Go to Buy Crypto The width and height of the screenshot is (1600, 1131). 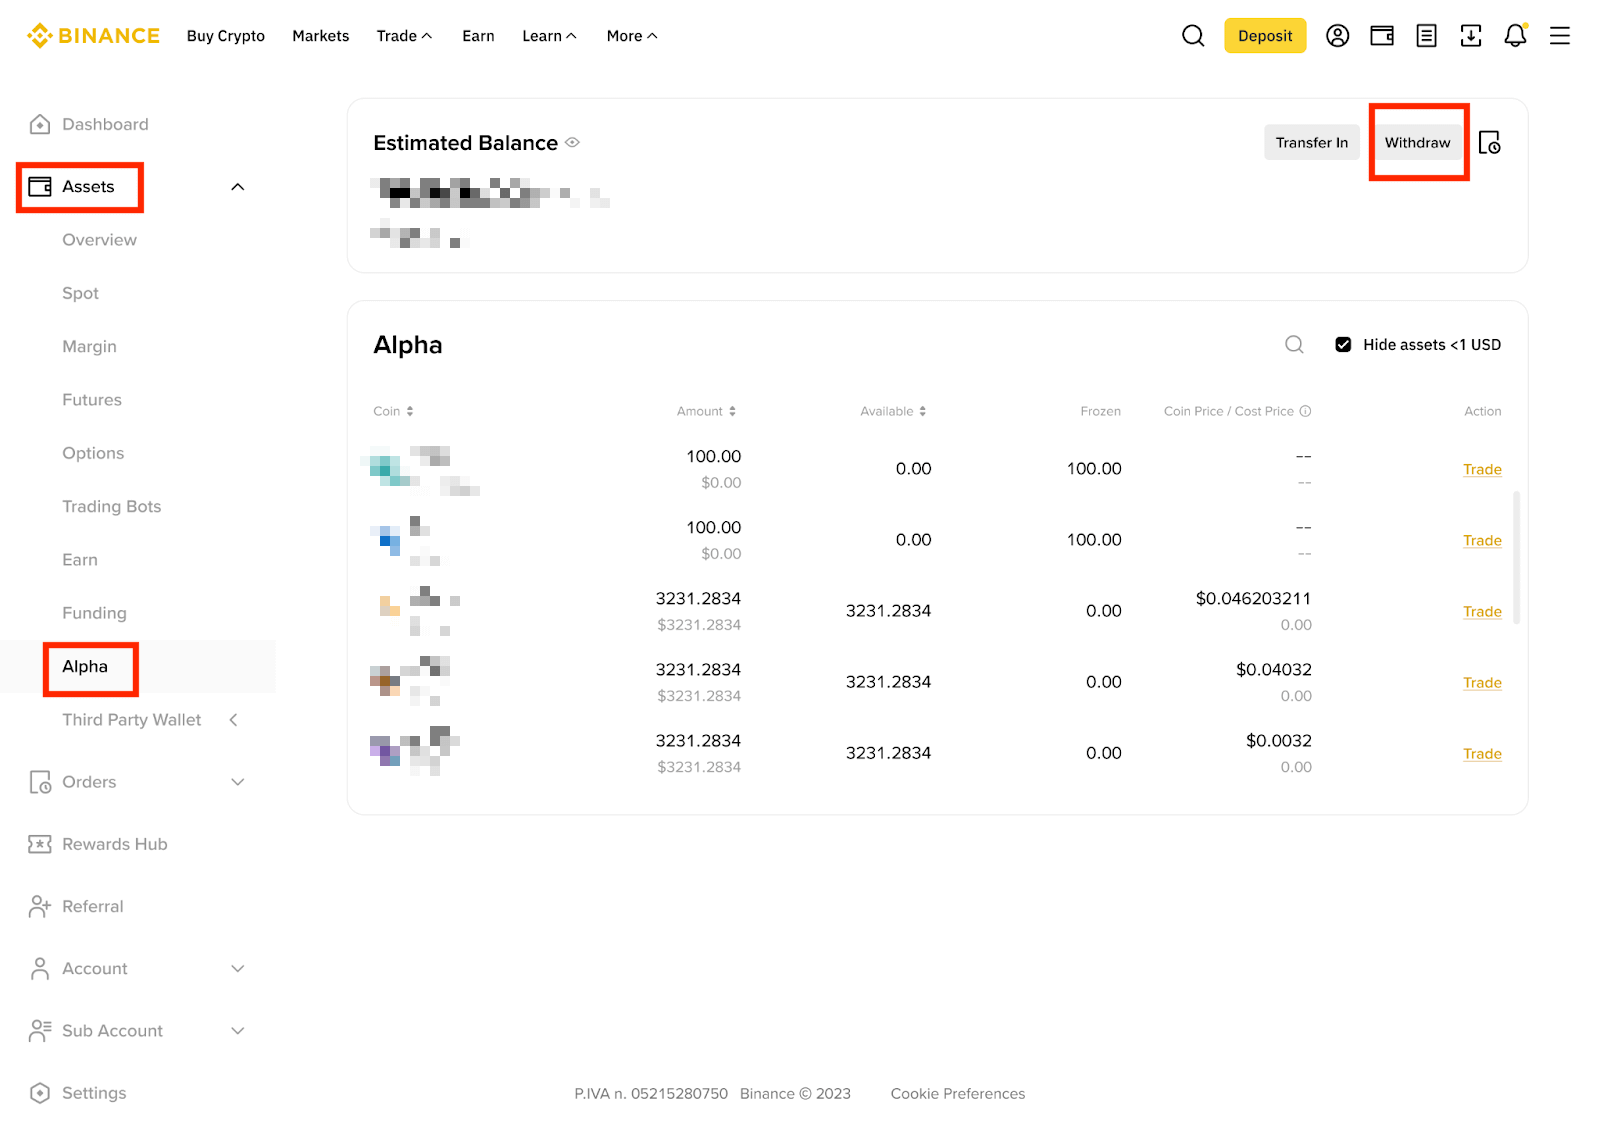click(226, 36)
